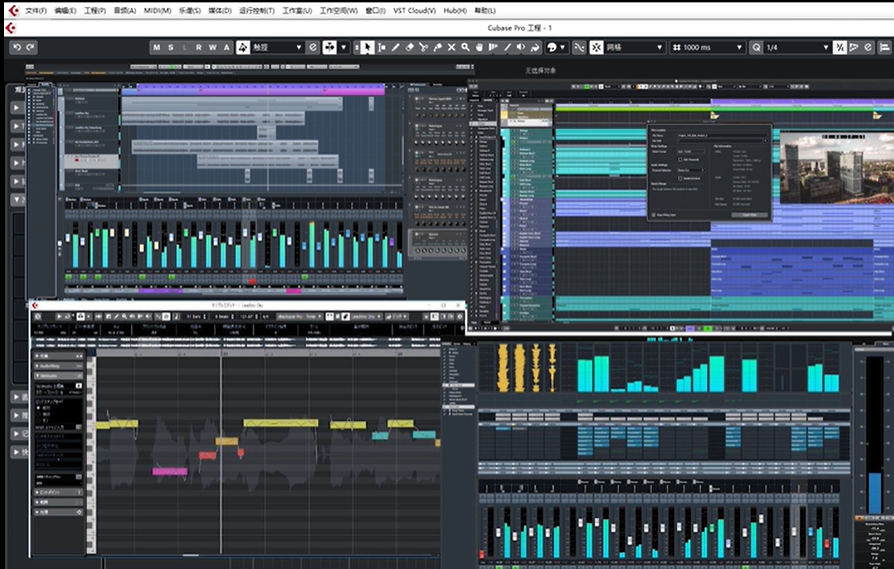
Task: Open the 运行控制(T) menu
Action: click(x=257, y=11)
